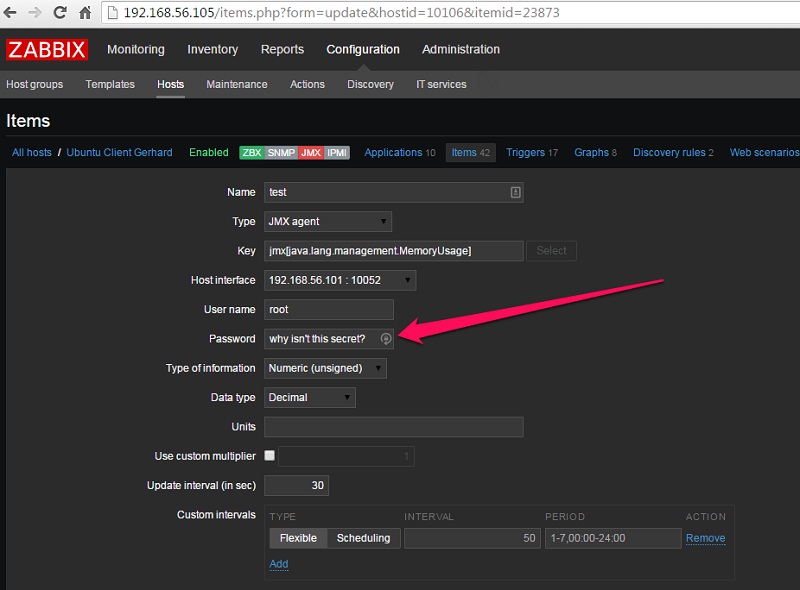800x590 pixels.
Task: Open the Monitoring menu
Action: [136, 49]
